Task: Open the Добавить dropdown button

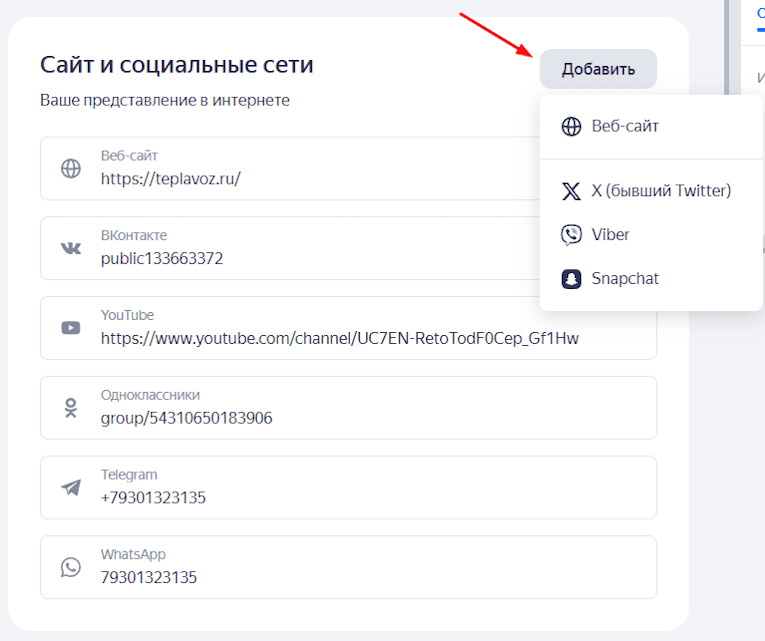Action: coord(598,69)
